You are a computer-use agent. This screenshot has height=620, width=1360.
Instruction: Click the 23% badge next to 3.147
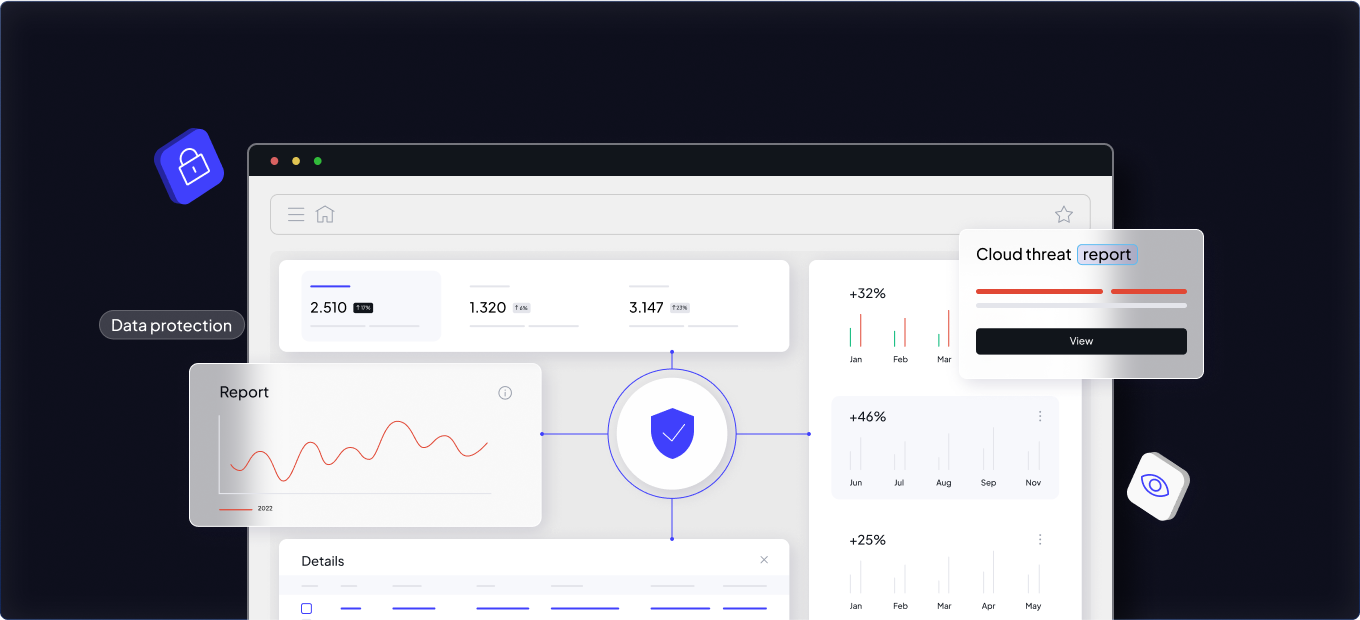click(680, 308)
